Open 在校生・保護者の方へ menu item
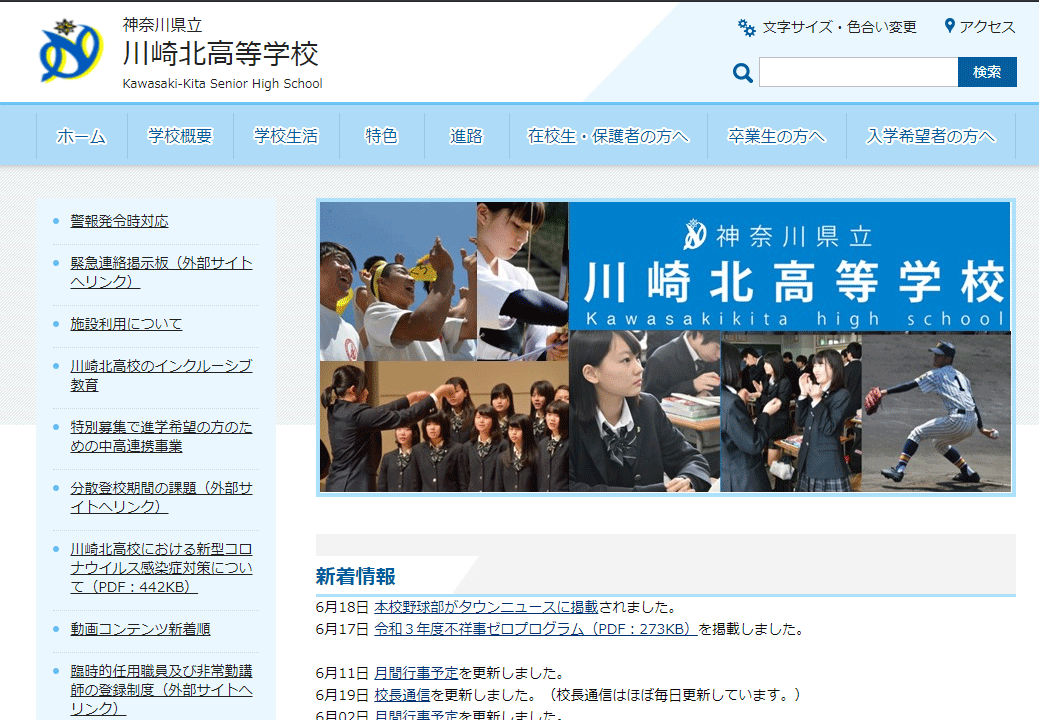 click(608, 136)
